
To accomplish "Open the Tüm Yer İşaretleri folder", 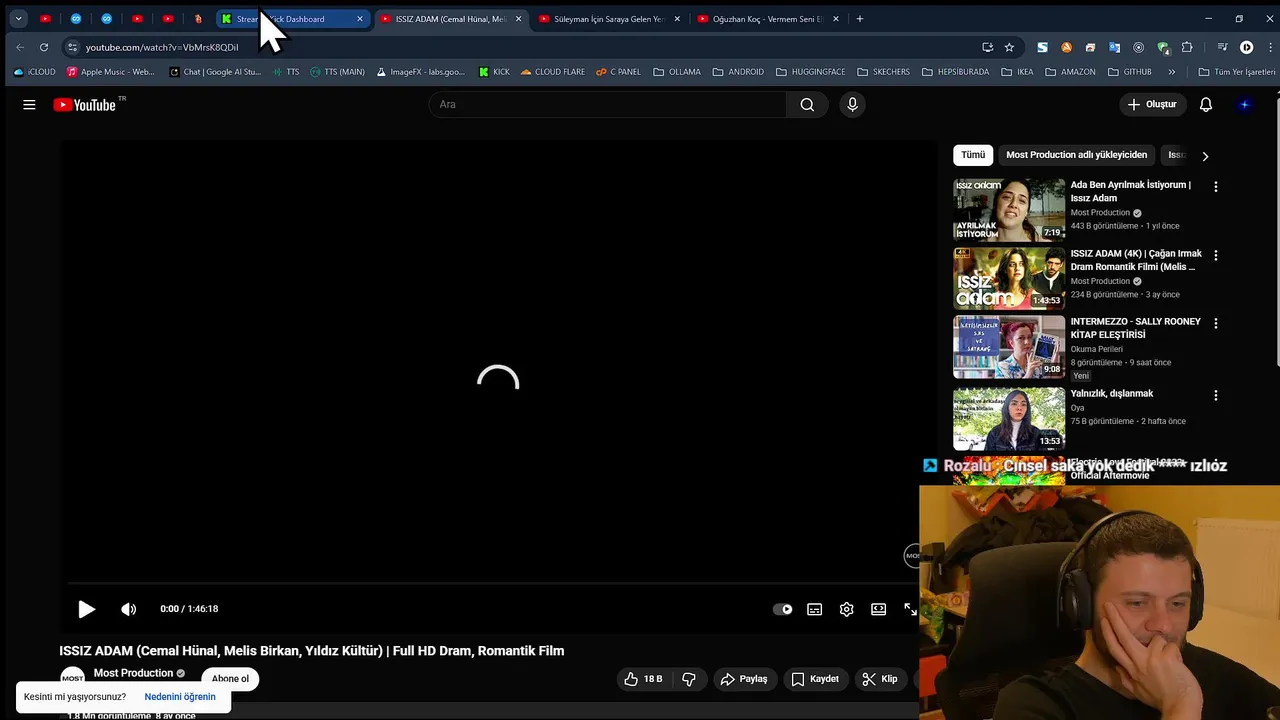I will click(x=1236, y=72).
